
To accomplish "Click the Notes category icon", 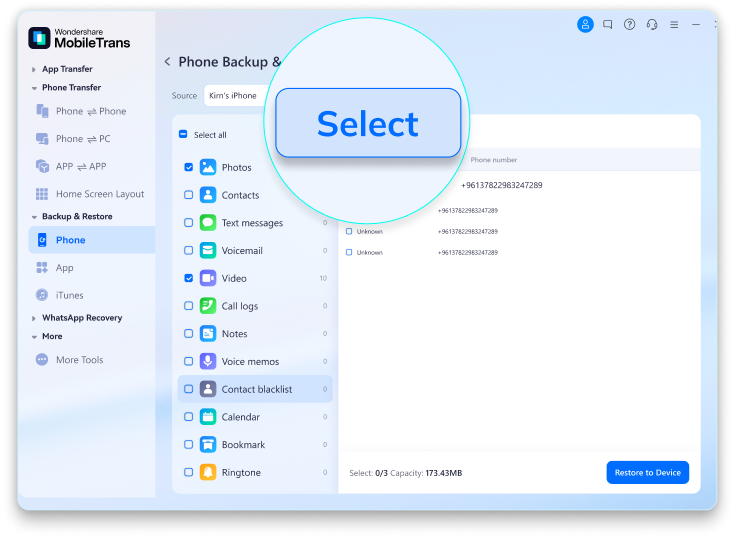I will tap(208, 333).
